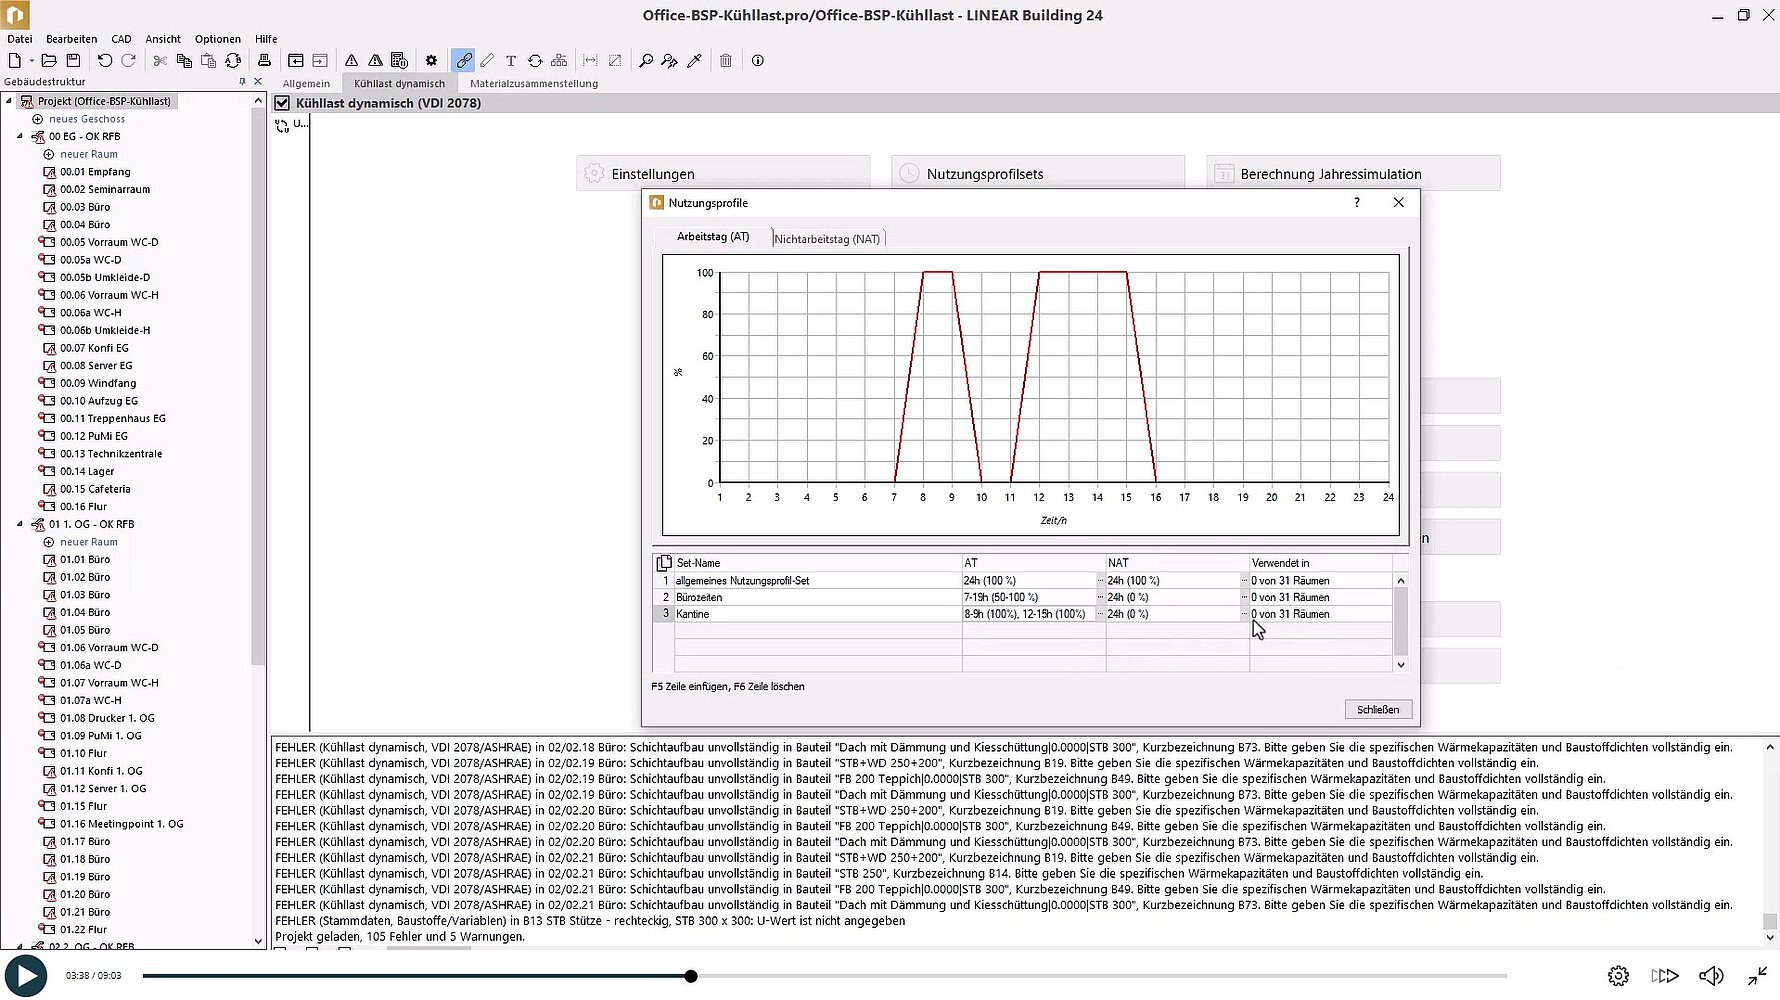Pin the Gebäudestruktur panel
This screenshot has height=1000, width=1780.
242,82
